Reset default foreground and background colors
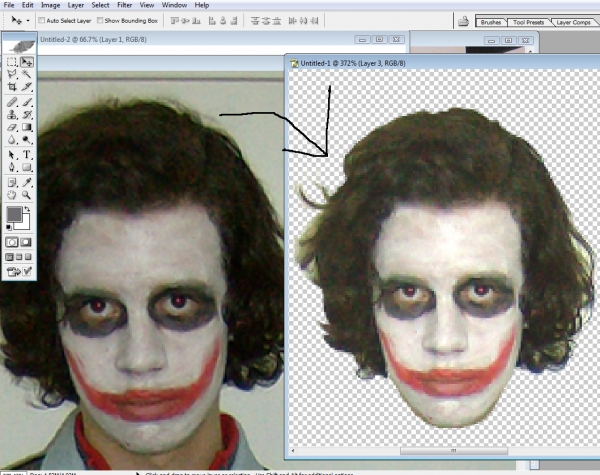The height and width of the screenshot is (475, 600). tap(9, 228)
